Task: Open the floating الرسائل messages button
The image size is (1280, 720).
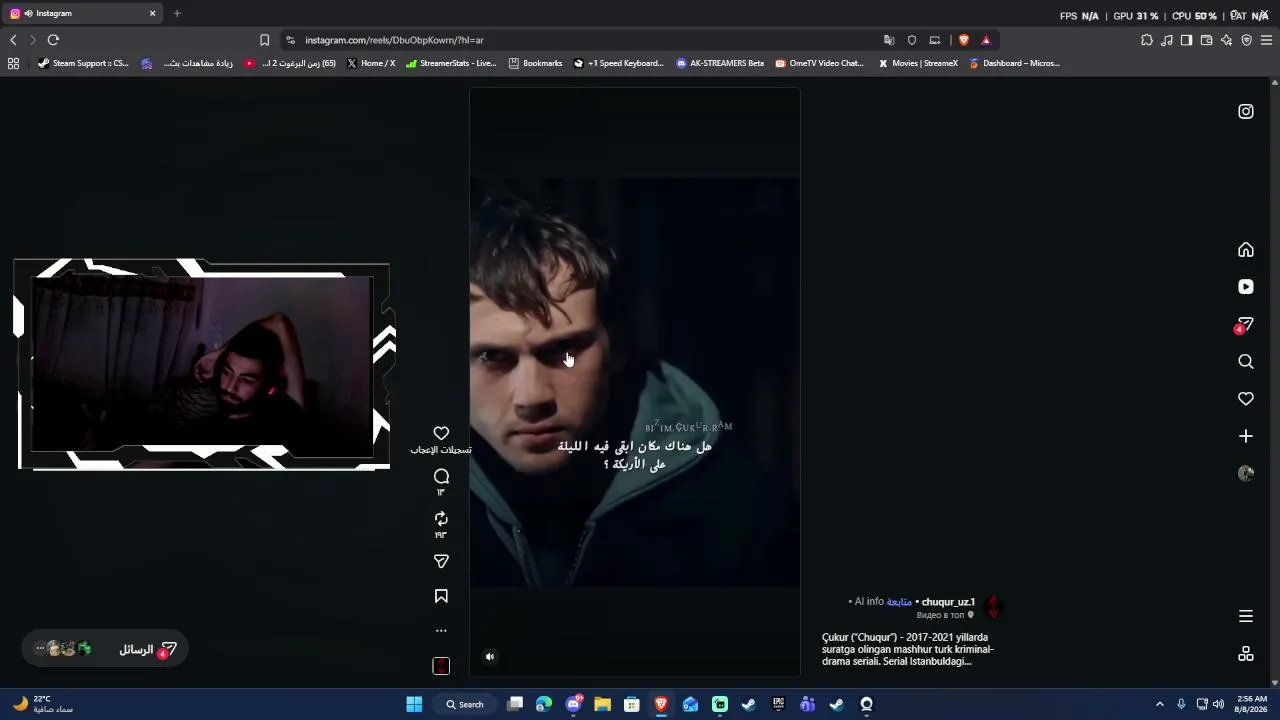Action: [105, 649]
